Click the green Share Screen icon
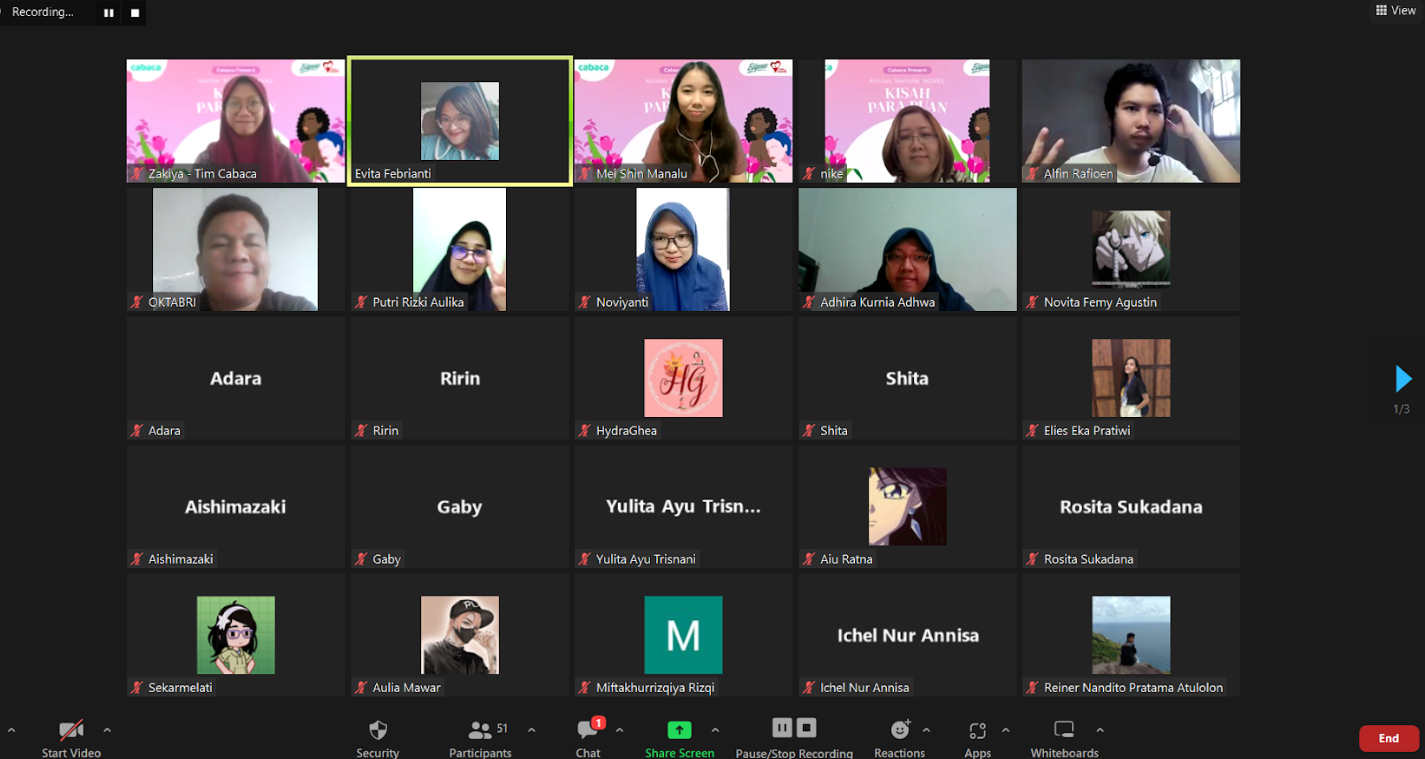1425x759 pixels. tap(679, 730)
